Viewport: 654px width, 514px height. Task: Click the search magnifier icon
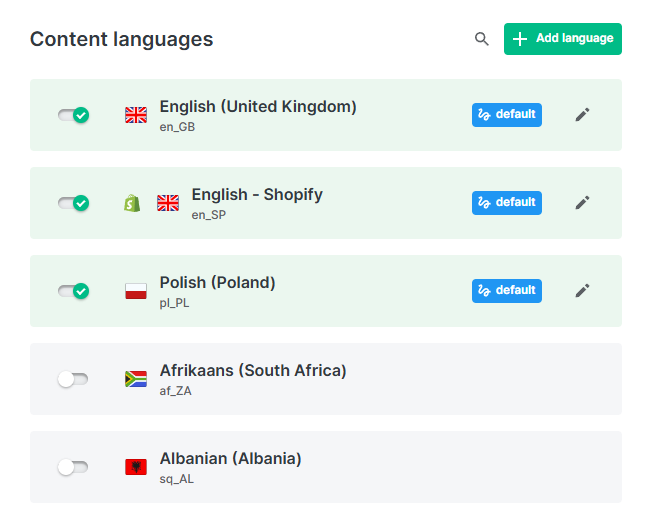coord(482,39)
